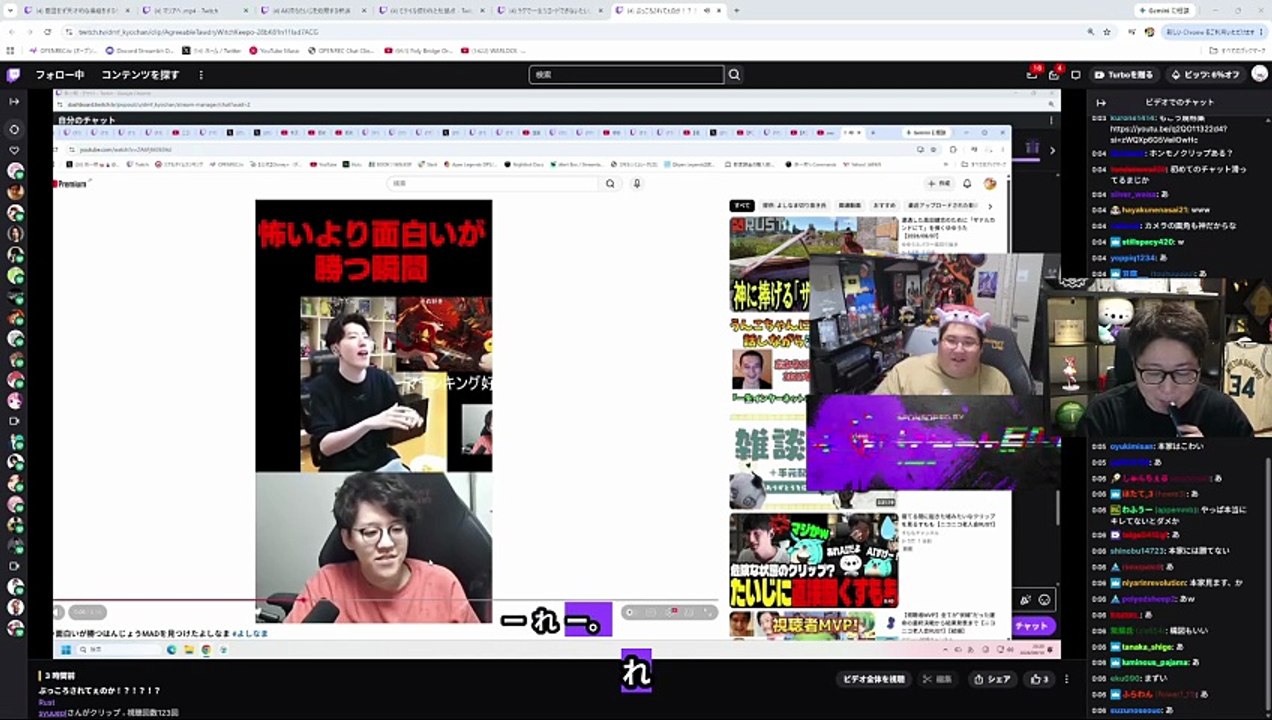Click username shinobu14723 in chat
Screen dimensions: 1272x720
[x=1138, y=551]
